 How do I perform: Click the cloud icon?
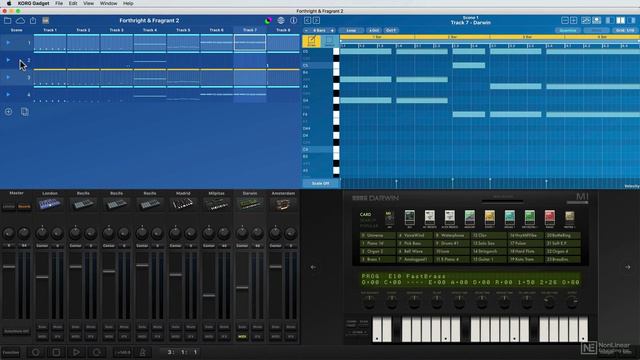(x=20, y=20)
